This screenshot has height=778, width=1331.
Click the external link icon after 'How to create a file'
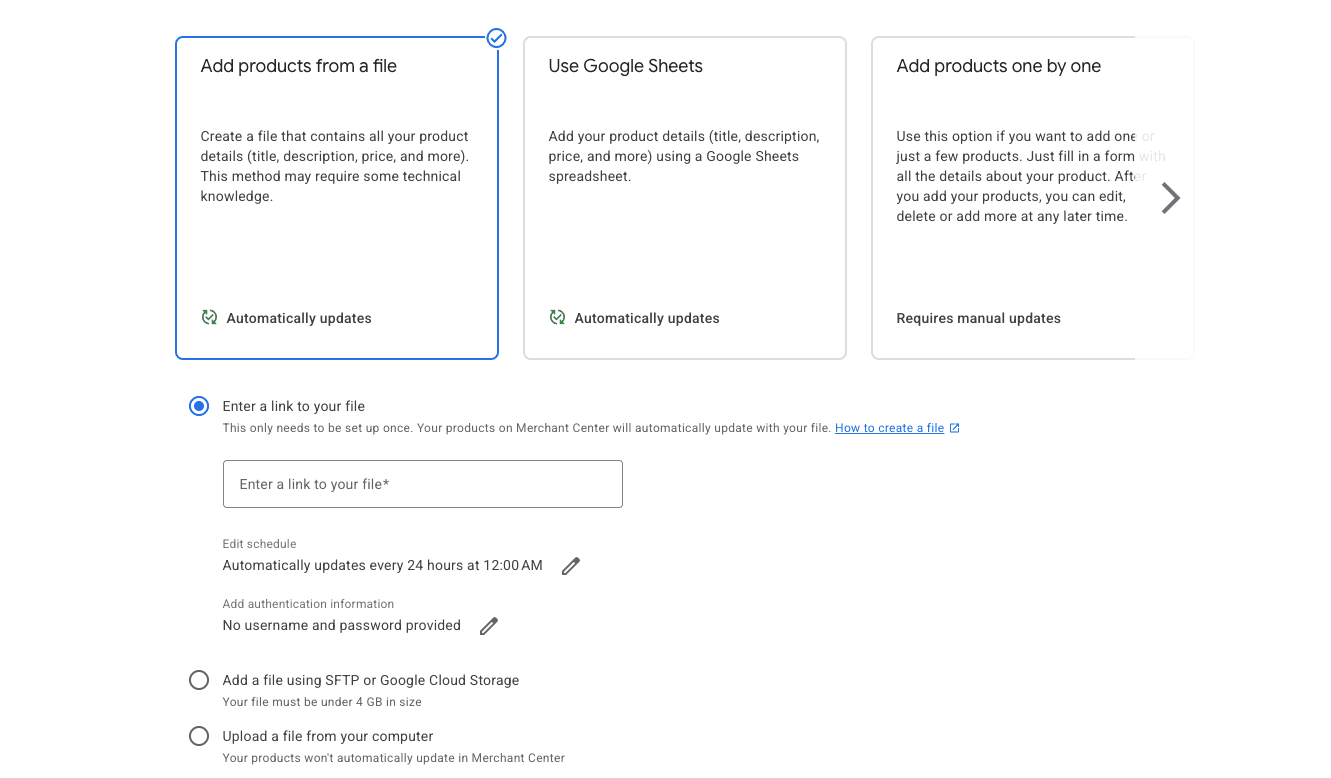[954, 427]
